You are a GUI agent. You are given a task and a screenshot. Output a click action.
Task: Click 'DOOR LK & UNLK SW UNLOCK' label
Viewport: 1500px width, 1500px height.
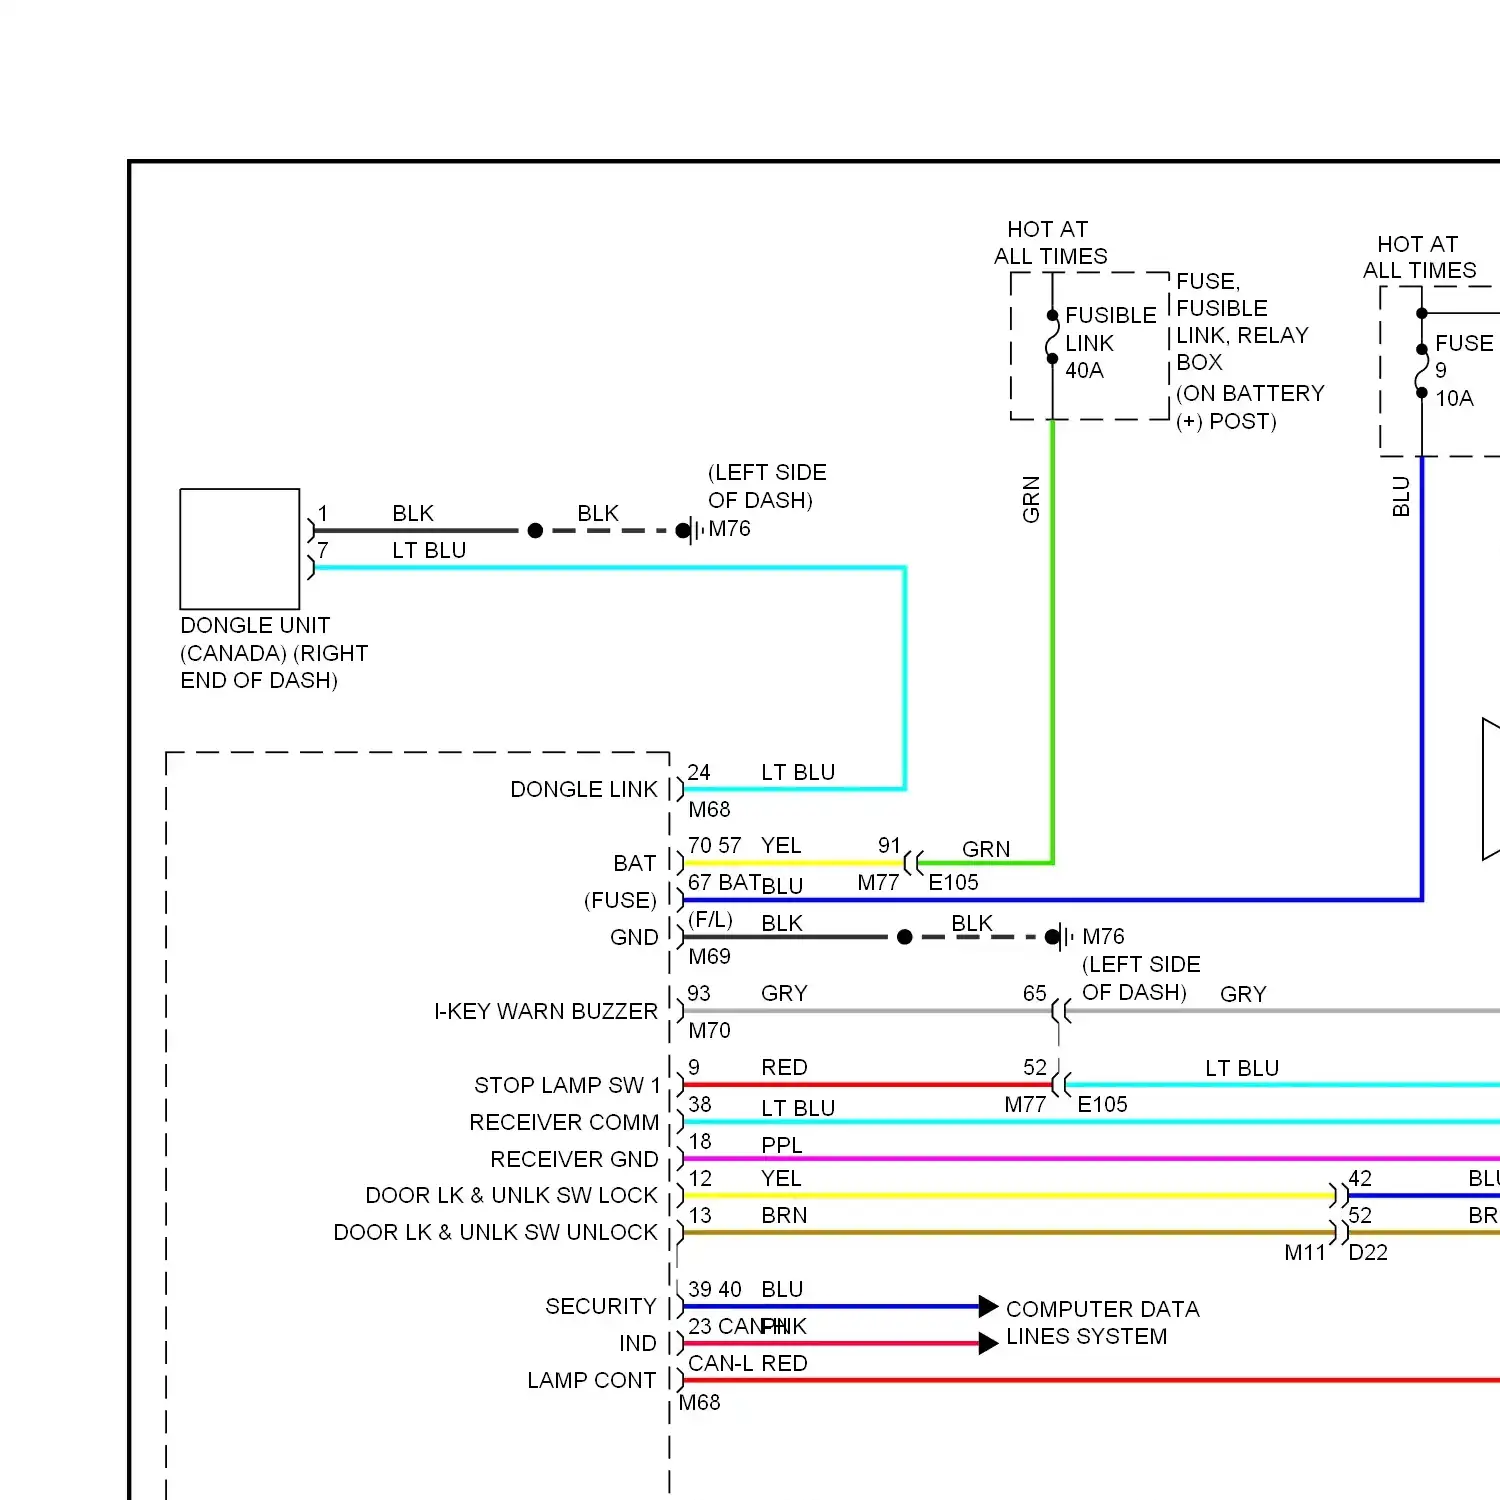(x=495, y=1233)
